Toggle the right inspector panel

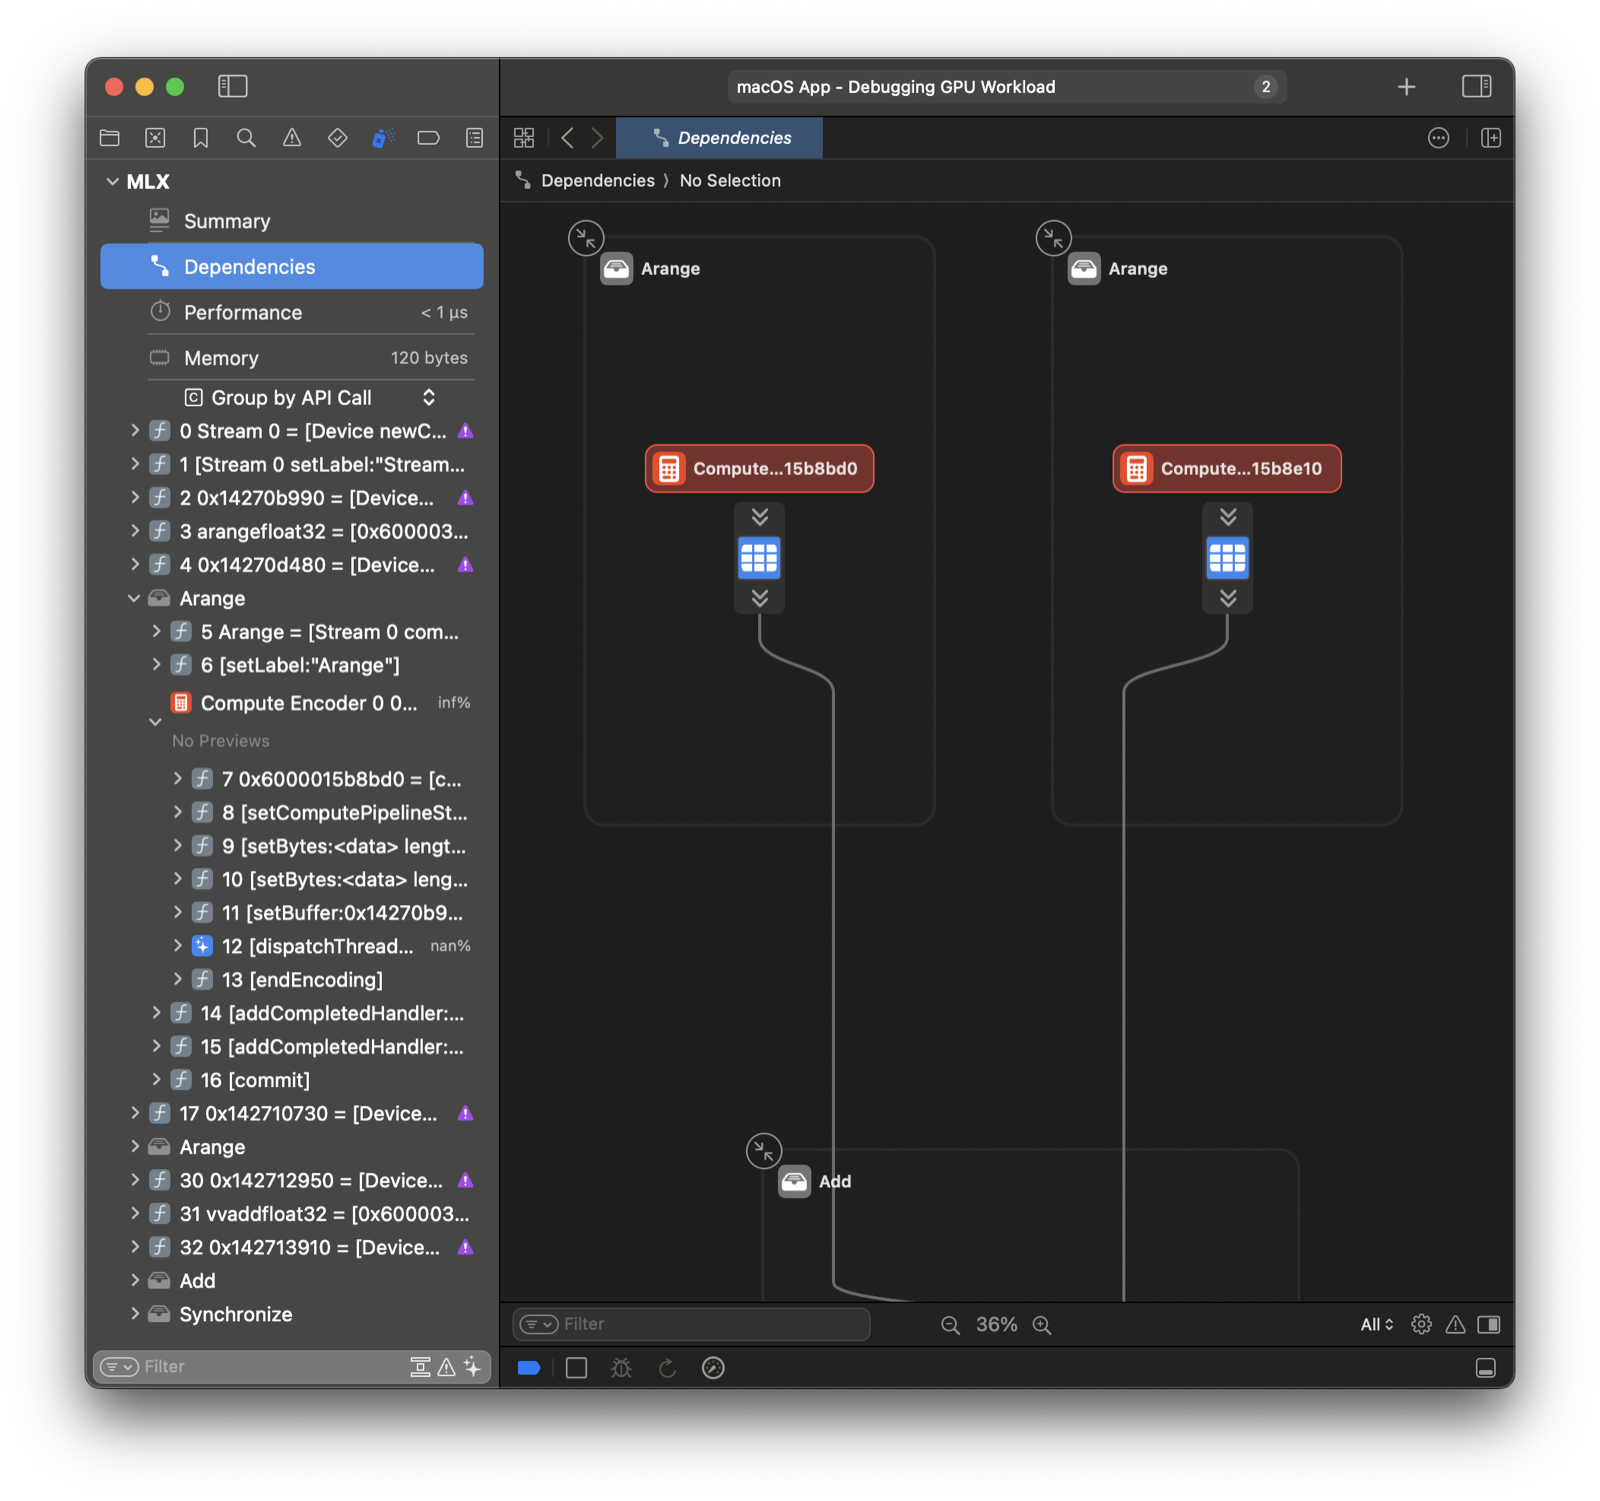tap(1476, 87)
